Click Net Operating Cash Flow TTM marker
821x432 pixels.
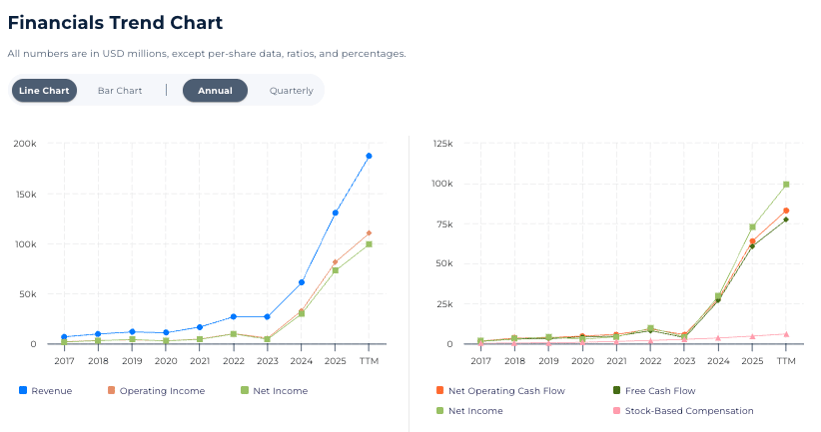[786, 211]
